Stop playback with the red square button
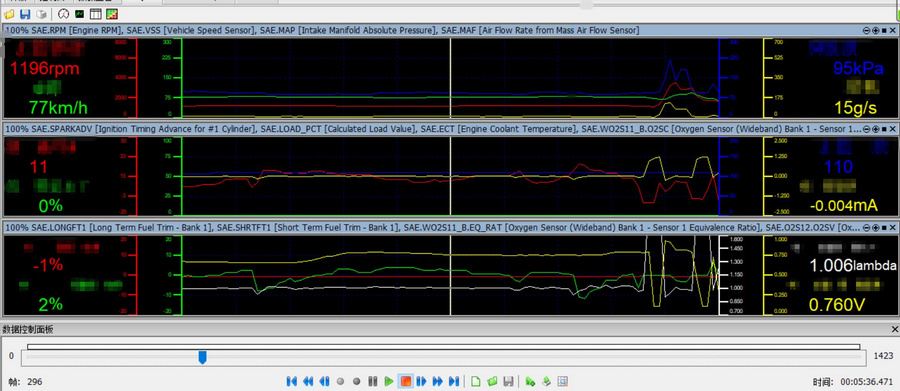This screenshot has height=391, width=900. pos(406,381)
